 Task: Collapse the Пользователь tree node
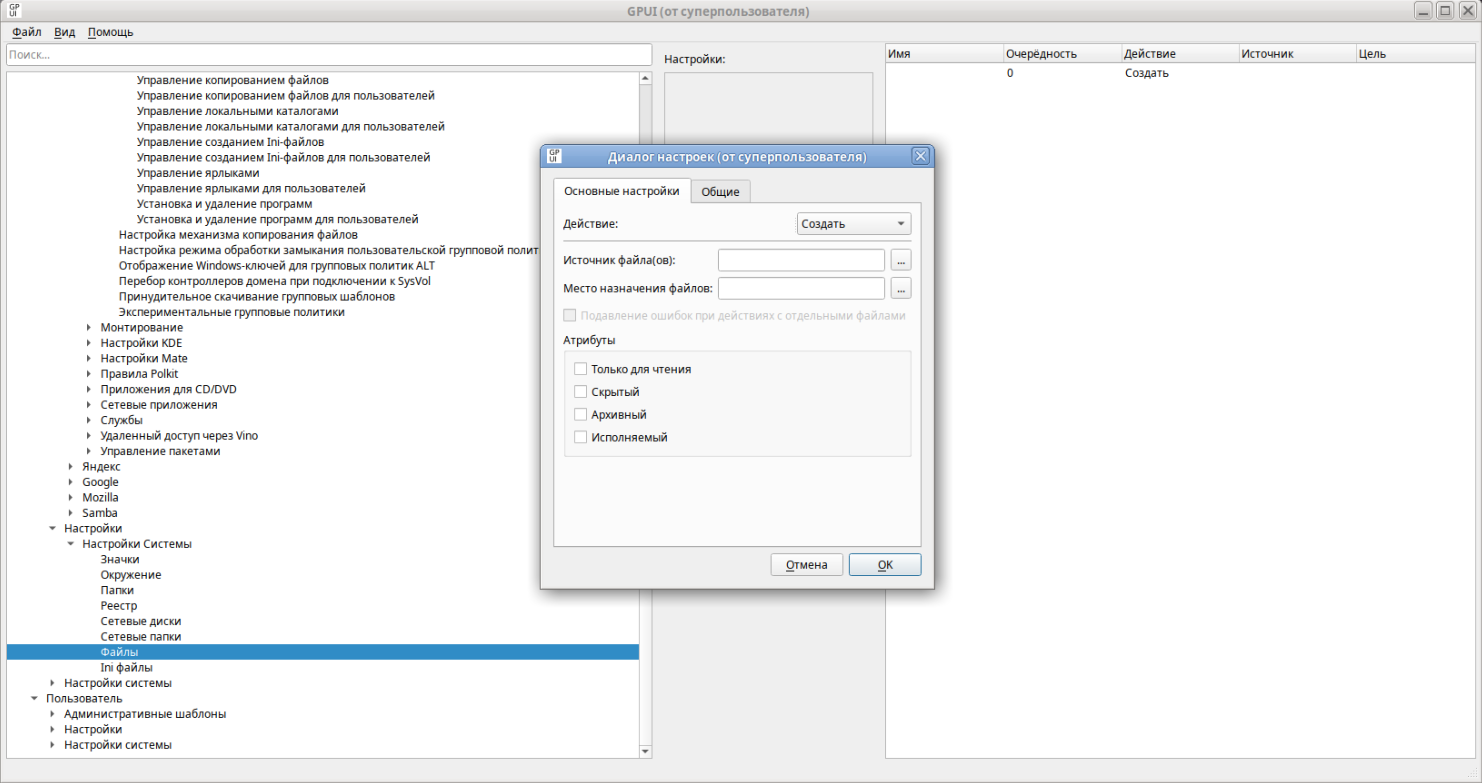pyautogui.click(x=35, y=698)
